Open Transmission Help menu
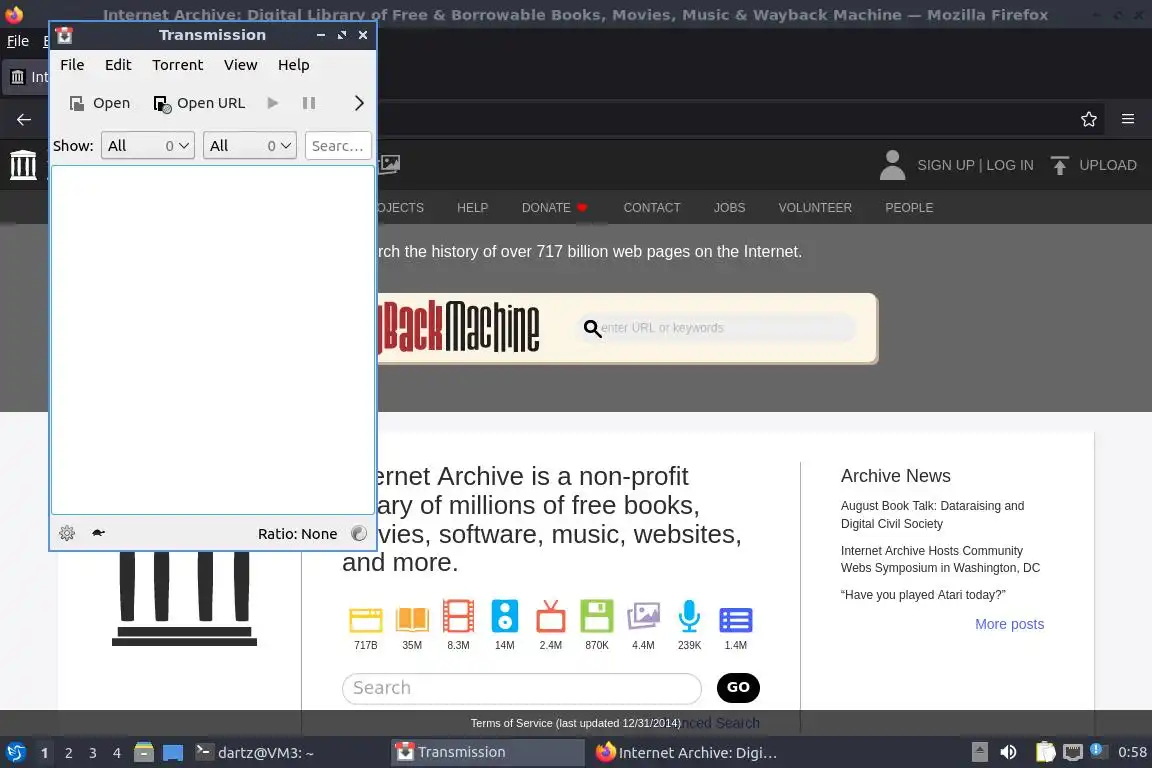This screenshot has width=1152, height=768. coord(293,65)
